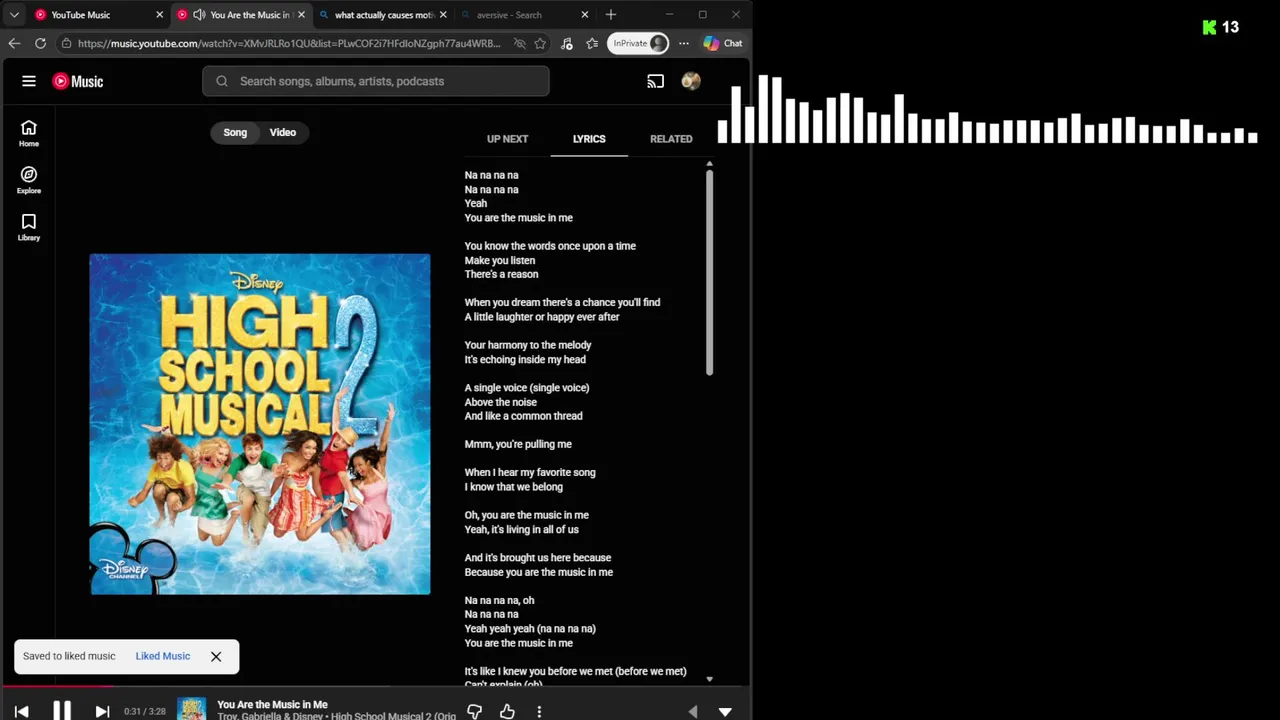Click the search magnifier icon
The height and width of the screenshot is (720, 1280).
click(x=222, y=81)
